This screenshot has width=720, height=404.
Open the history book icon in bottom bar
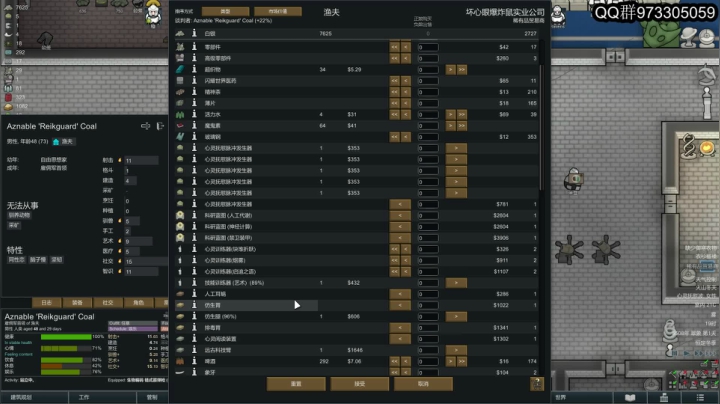click(630, 398)
